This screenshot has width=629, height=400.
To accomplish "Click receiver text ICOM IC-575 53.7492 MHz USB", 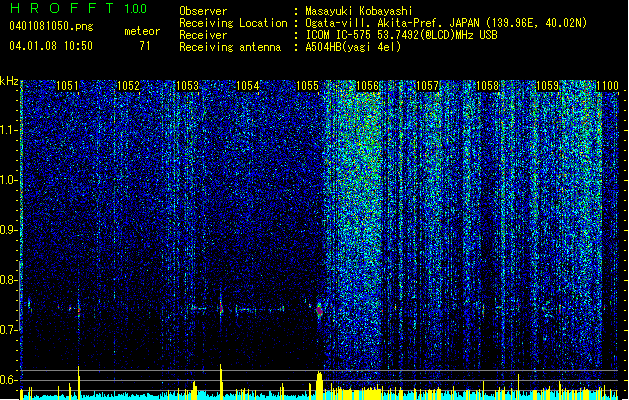I will pyautogui.click(x=401, y=35).
